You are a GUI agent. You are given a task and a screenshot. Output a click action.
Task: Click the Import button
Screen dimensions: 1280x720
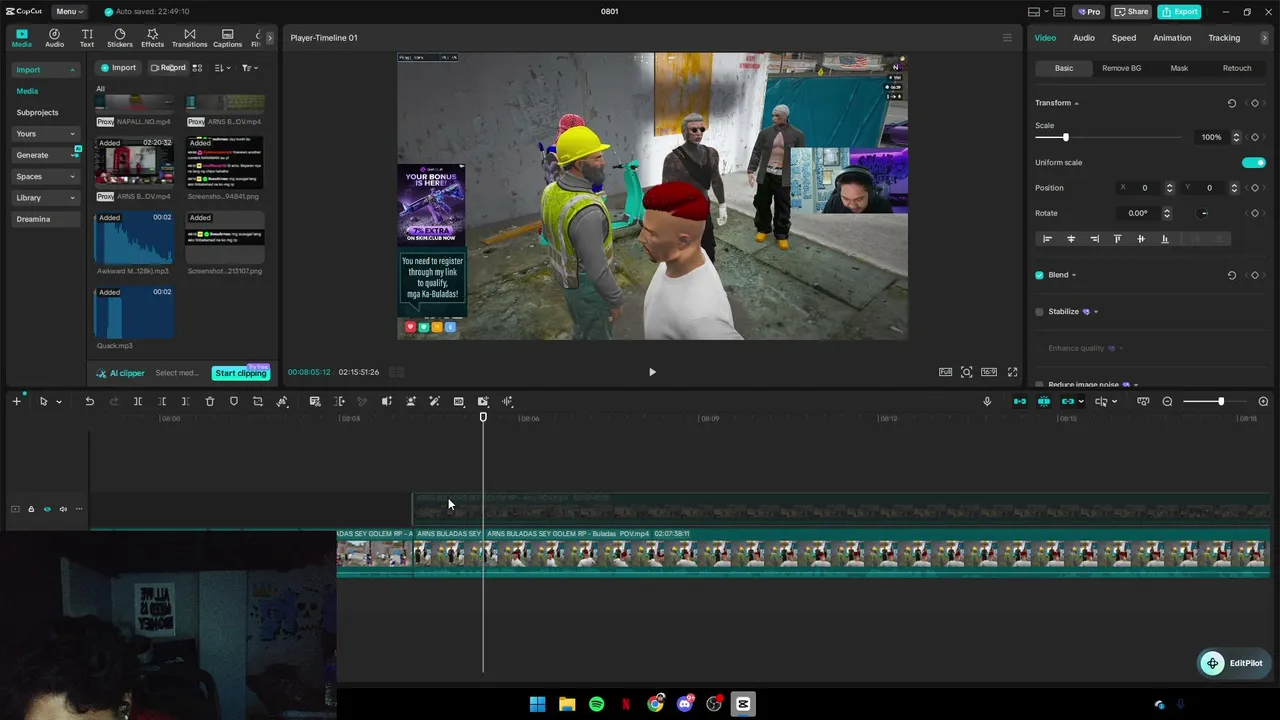118,68
